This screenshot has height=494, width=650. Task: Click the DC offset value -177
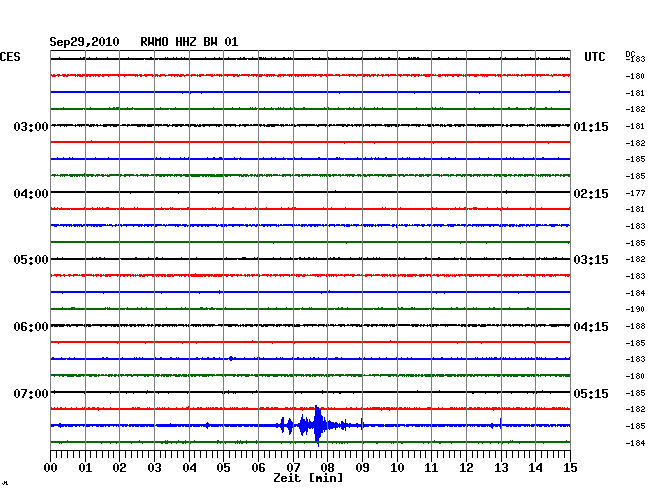(635, 193)
